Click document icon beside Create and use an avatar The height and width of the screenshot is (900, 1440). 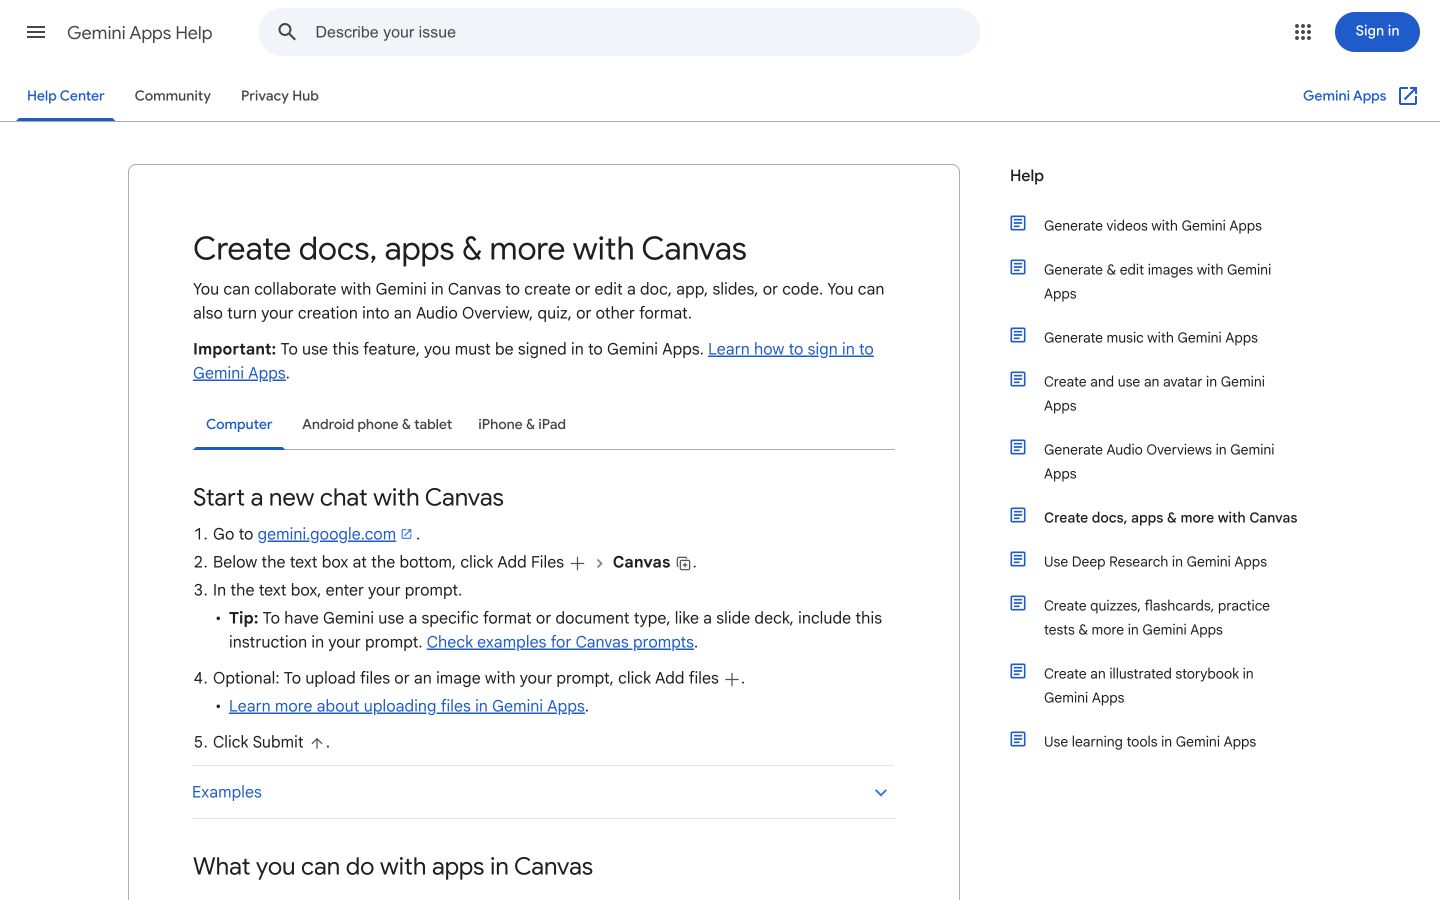pos(1018,380)
